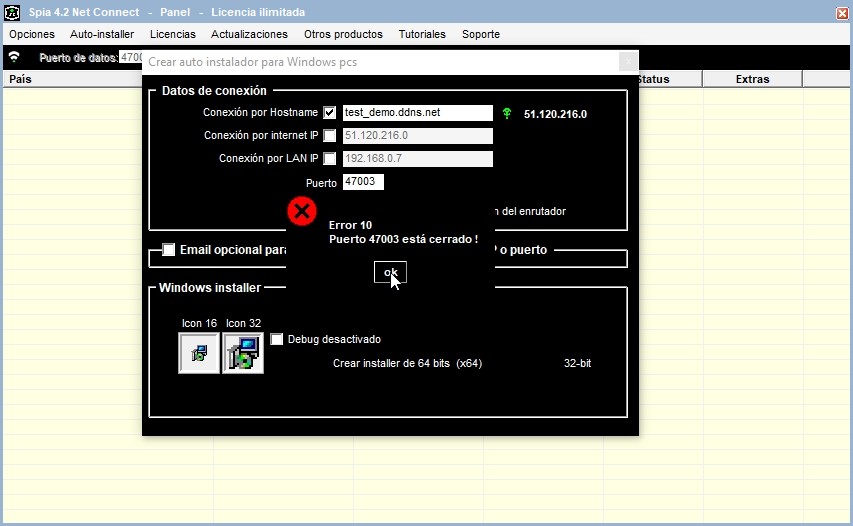This screenshot has height=526, width=853.
Task: Dismiss the Error 10 message with ok
Action: pos(390,272)
